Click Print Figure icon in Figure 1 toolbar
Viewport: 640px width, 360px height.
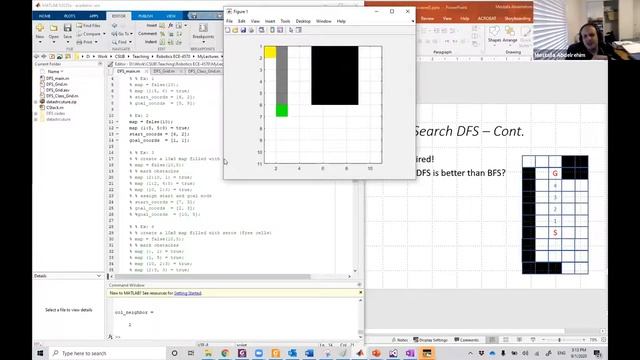pyautogui.click(x=251, y=30)
